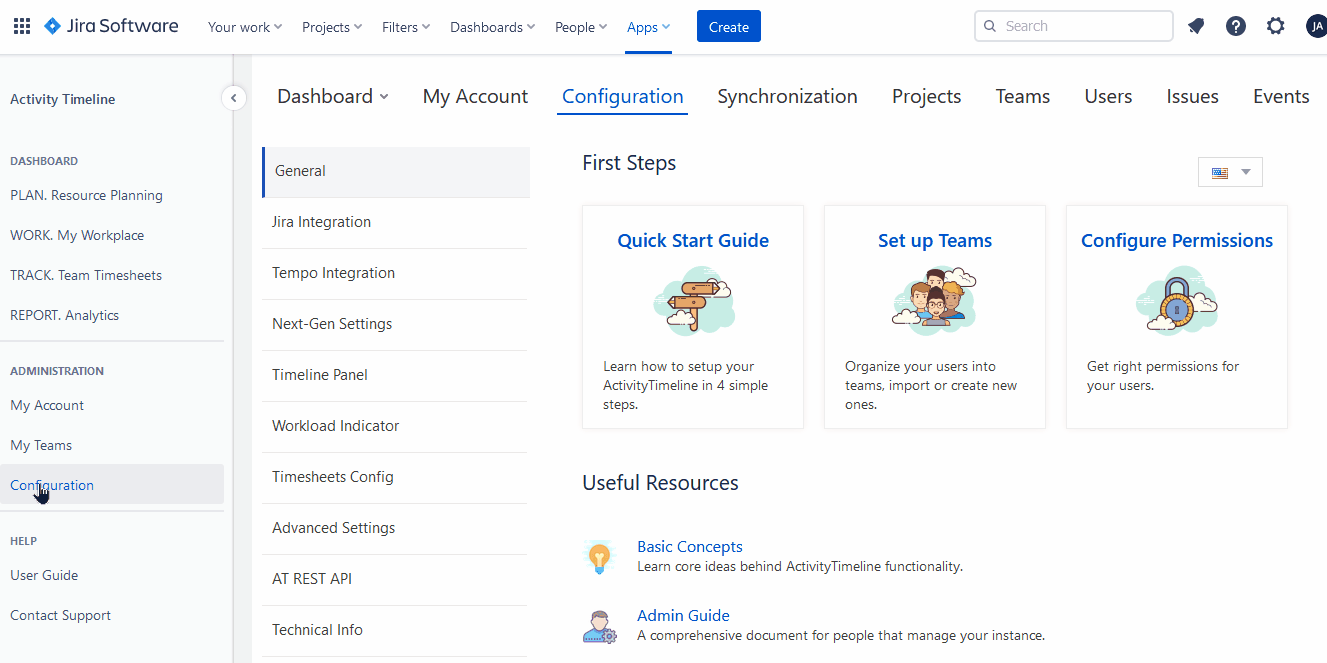Click the Admin Guide person icon
The width and height of the screenshot is (1327, 663).
coord(599,626)
